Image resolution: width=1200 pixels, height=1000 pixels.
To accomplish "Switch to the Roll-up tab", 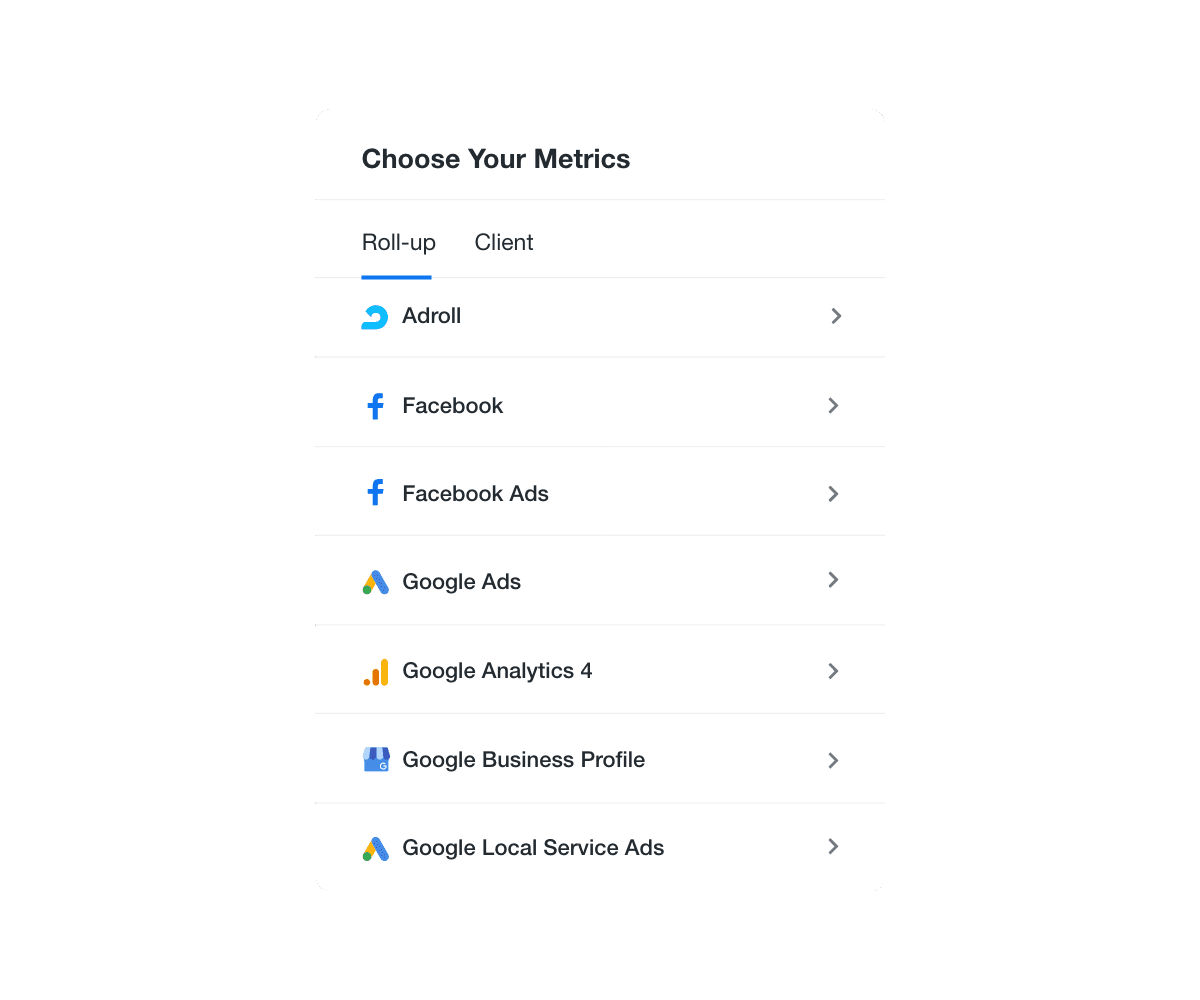I will click(398, 243).
